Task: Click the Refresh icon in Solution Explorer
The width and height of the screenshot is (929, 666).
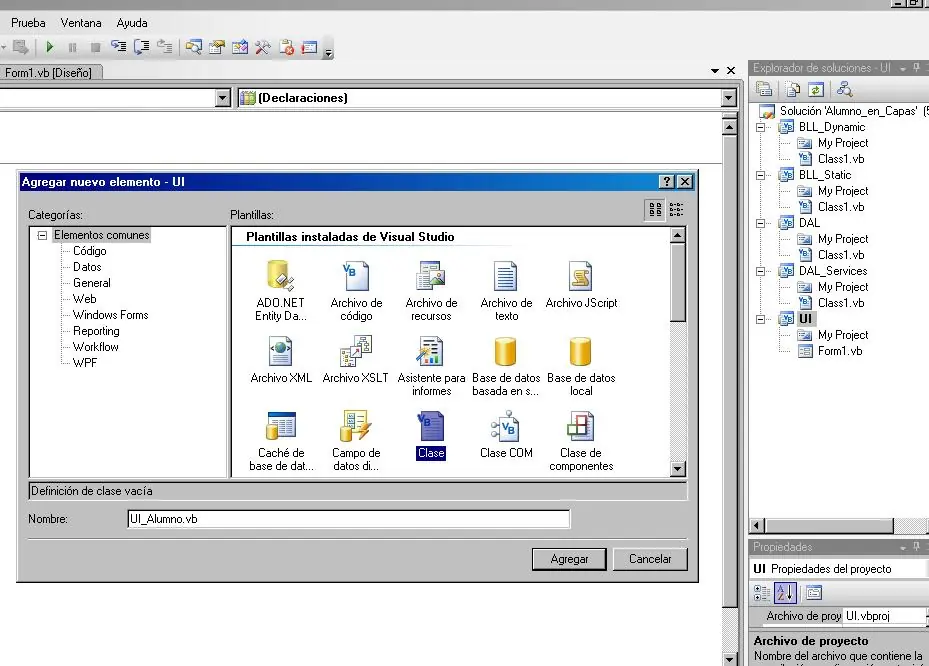Action: (816, 89)
